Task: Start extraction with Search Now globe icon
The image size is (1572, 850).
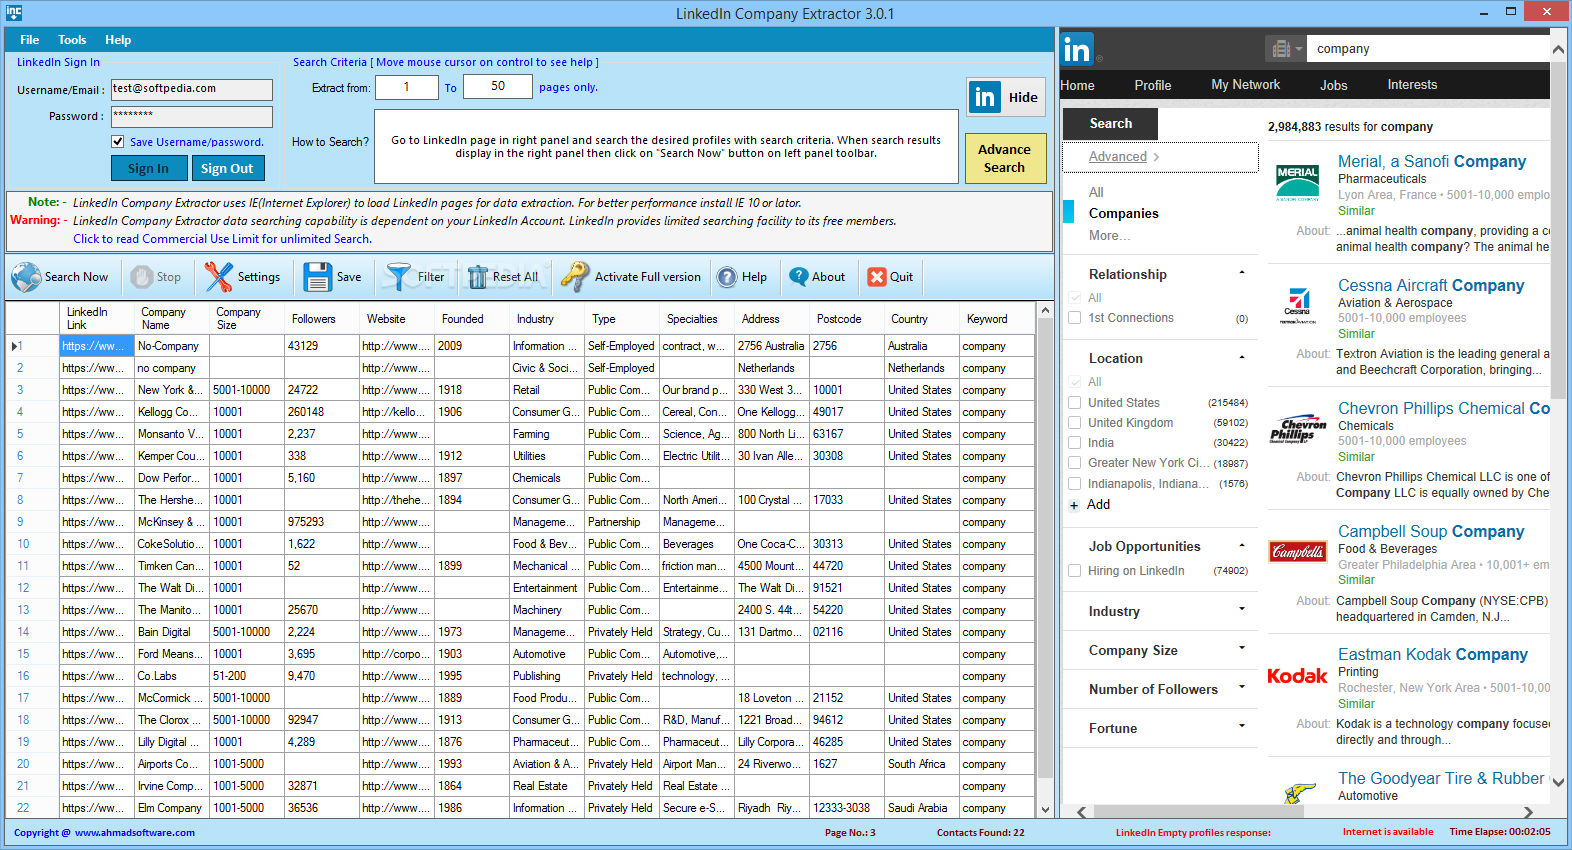Action: (27, 277)
